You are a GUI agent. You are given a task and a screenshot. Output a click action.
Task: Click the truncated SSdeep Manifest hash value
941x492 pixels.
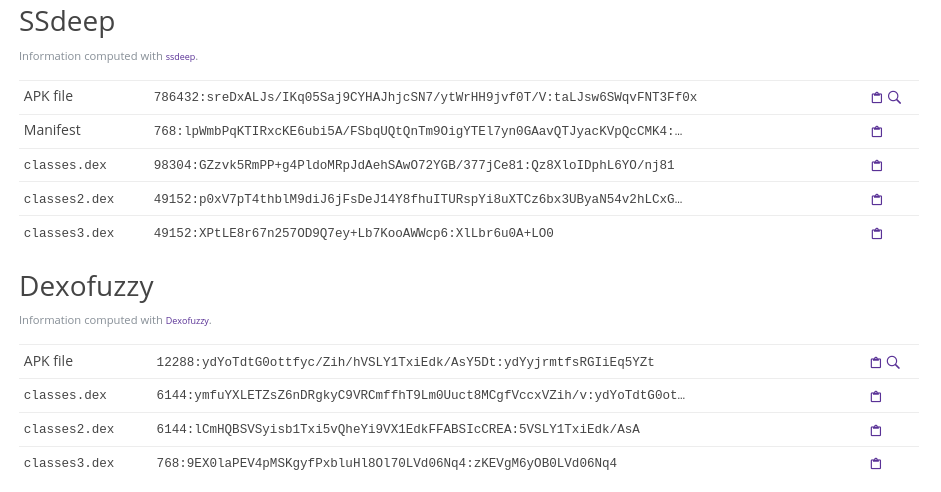(x=418, y=132)
